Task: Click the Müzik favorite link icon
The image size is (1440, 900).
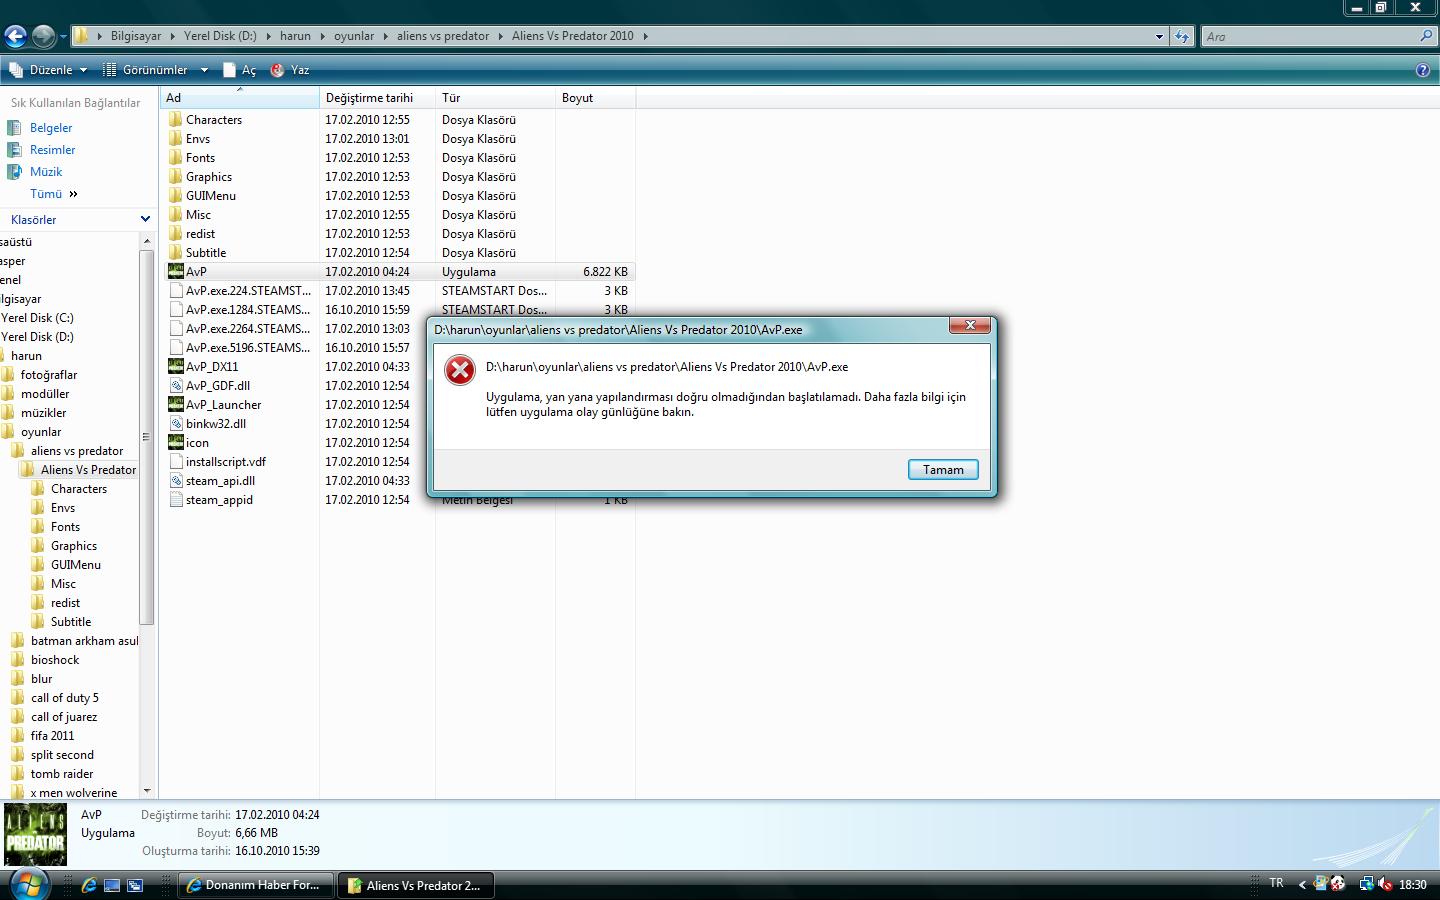Action: (x=14, y=172)
